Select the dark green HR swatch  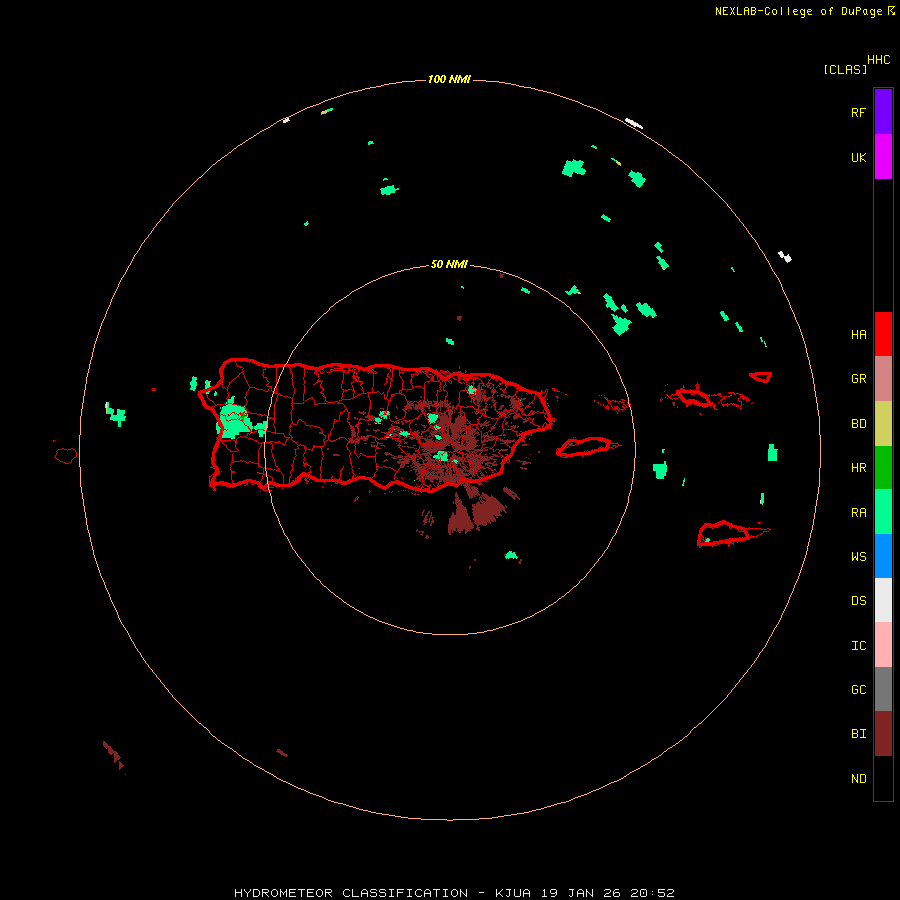tap(883, 468)
